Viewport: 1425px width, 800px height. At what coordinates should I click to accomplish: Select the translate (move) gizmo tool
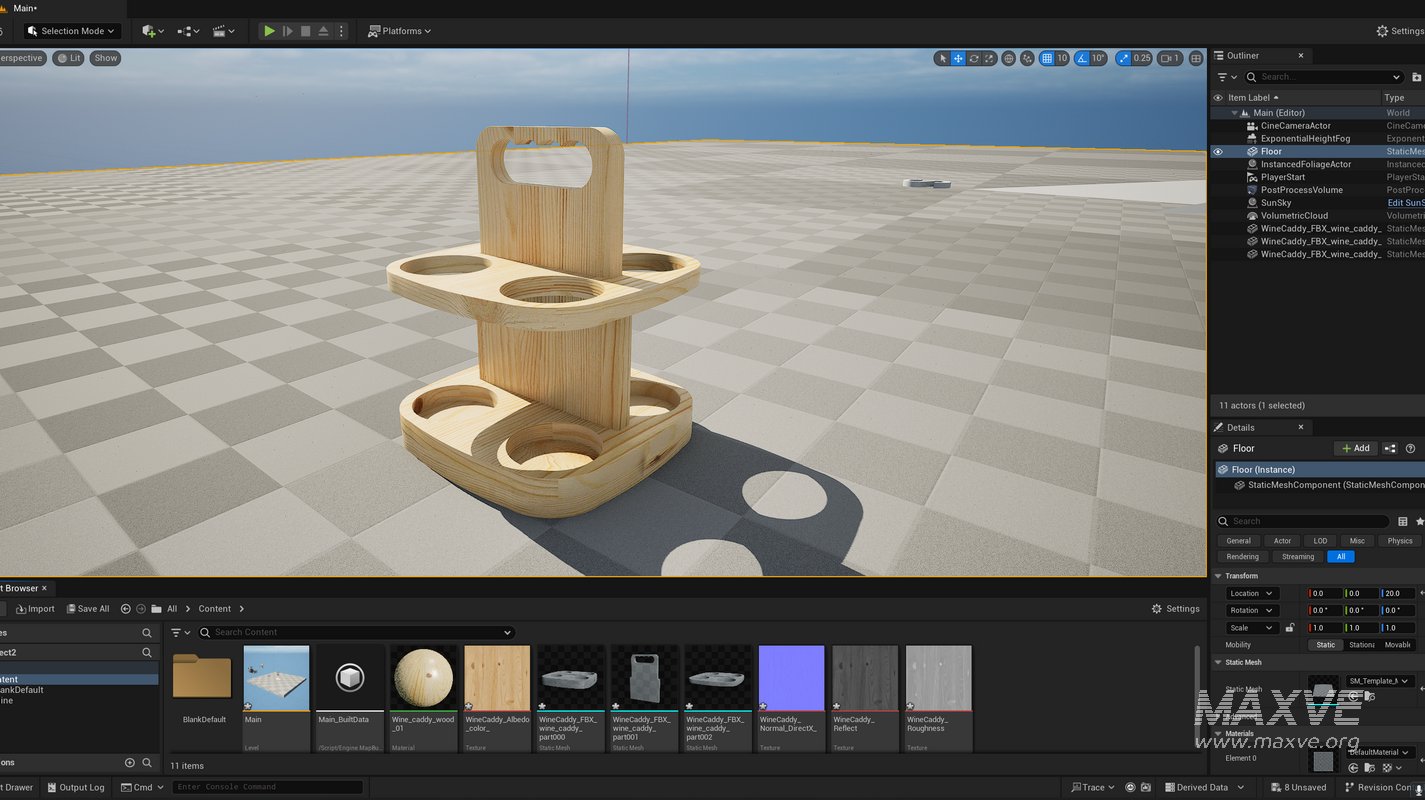(958, 58)
